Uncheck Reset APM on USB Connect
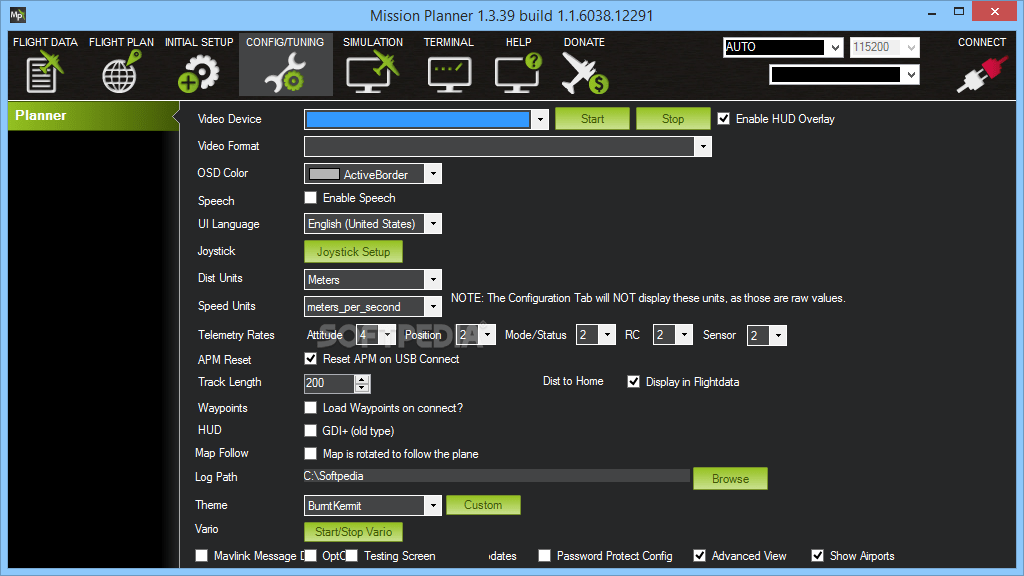The image size is (1024, 576). (311, 359)
